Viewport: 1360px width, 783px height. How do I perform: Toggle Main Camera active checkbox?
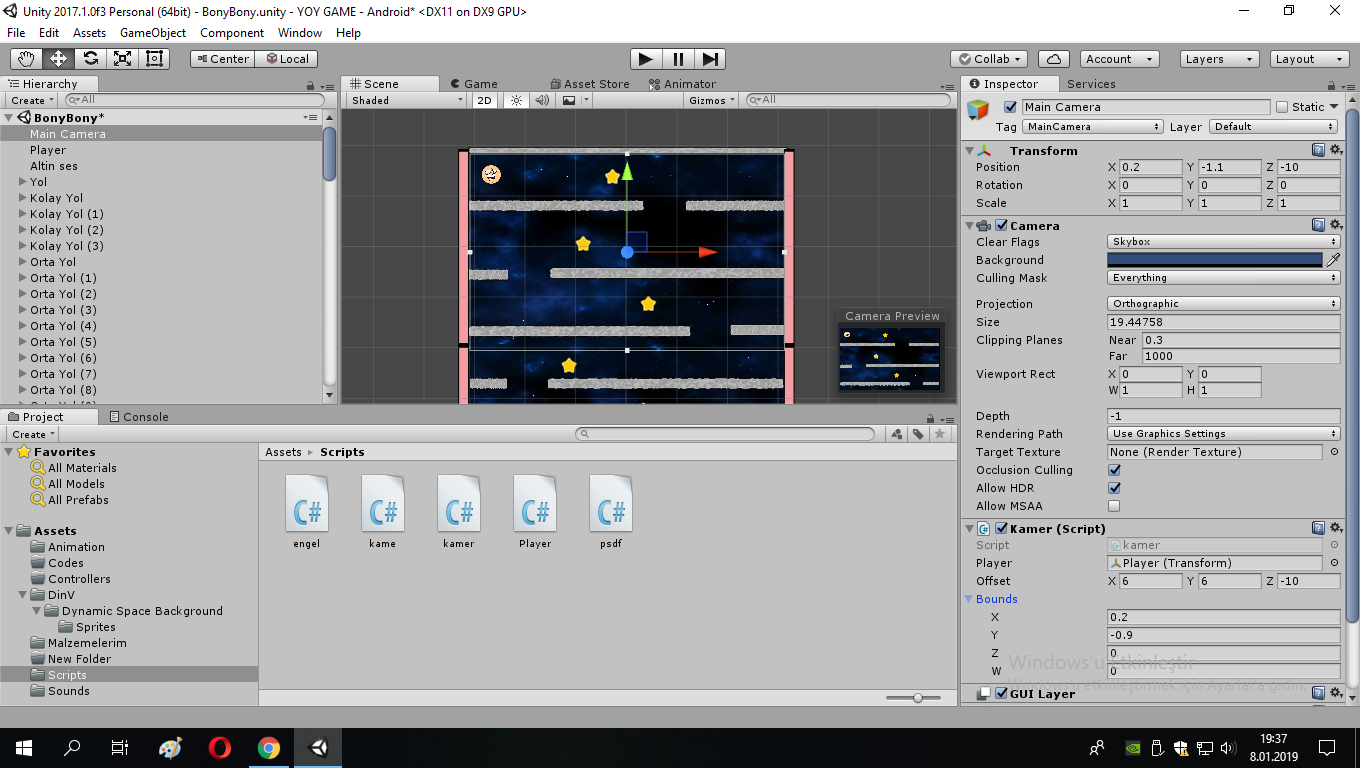[1010, 107]
